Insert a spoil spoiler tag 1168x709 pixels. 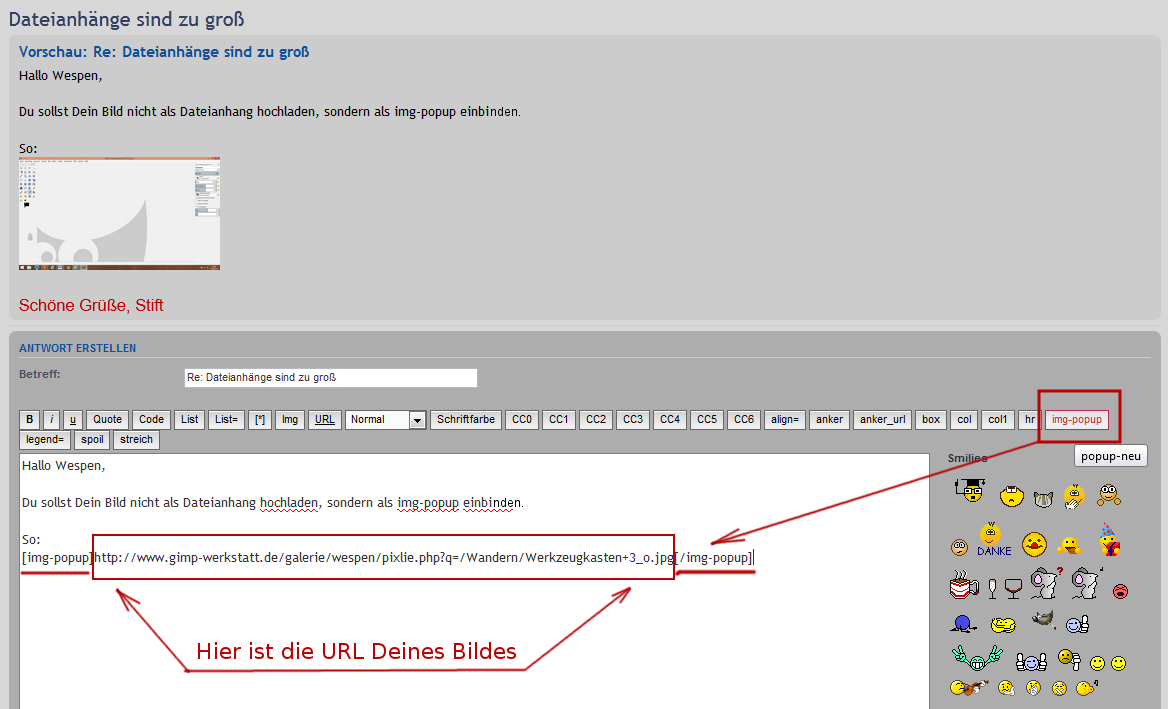[92, 439]
